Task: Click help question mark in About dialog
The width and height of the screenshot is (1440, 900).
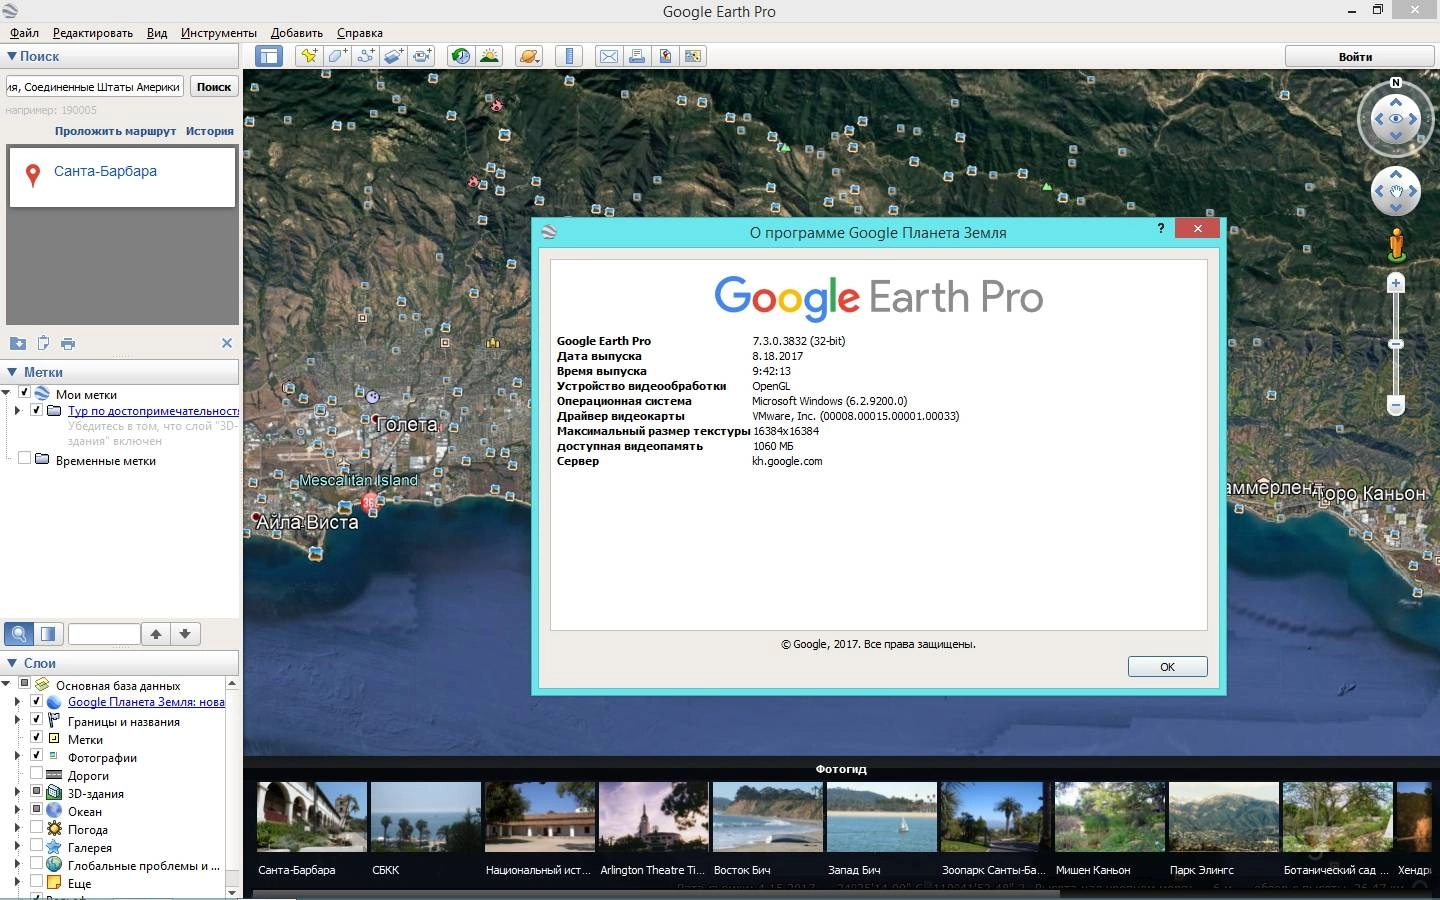Action: point(1161,229)
